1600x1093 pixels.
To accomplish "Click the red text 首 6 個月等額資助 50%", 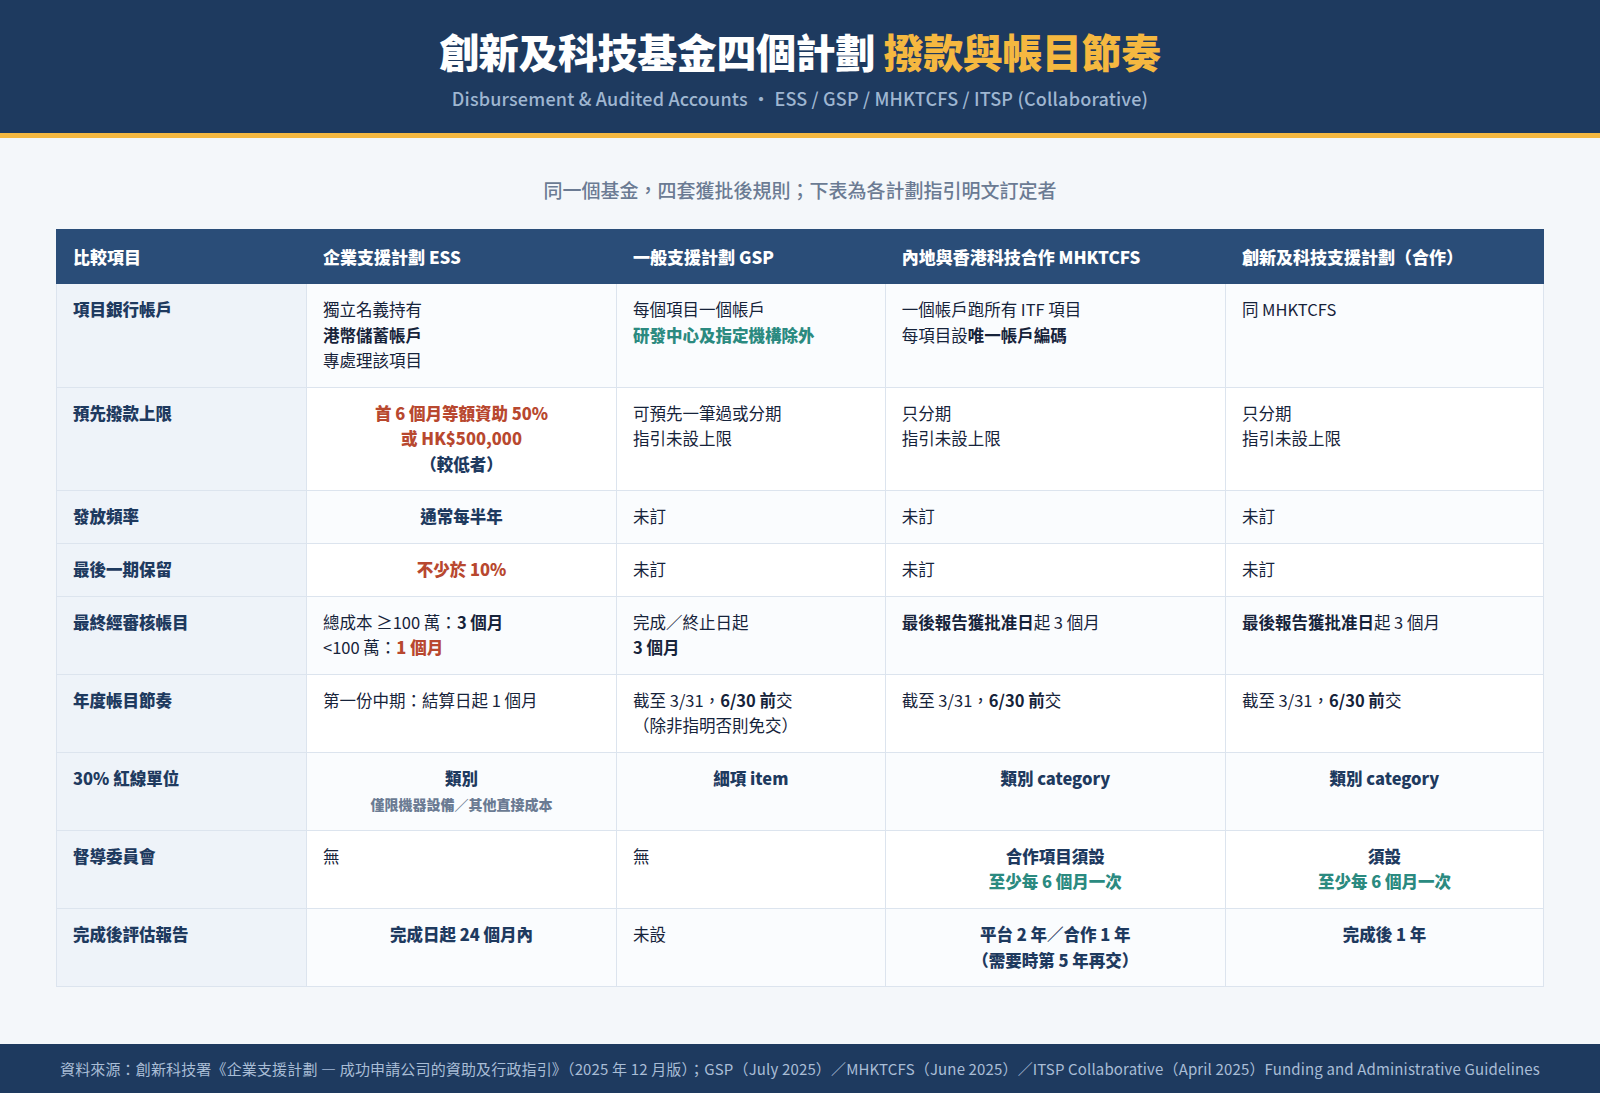I will 461,414.
